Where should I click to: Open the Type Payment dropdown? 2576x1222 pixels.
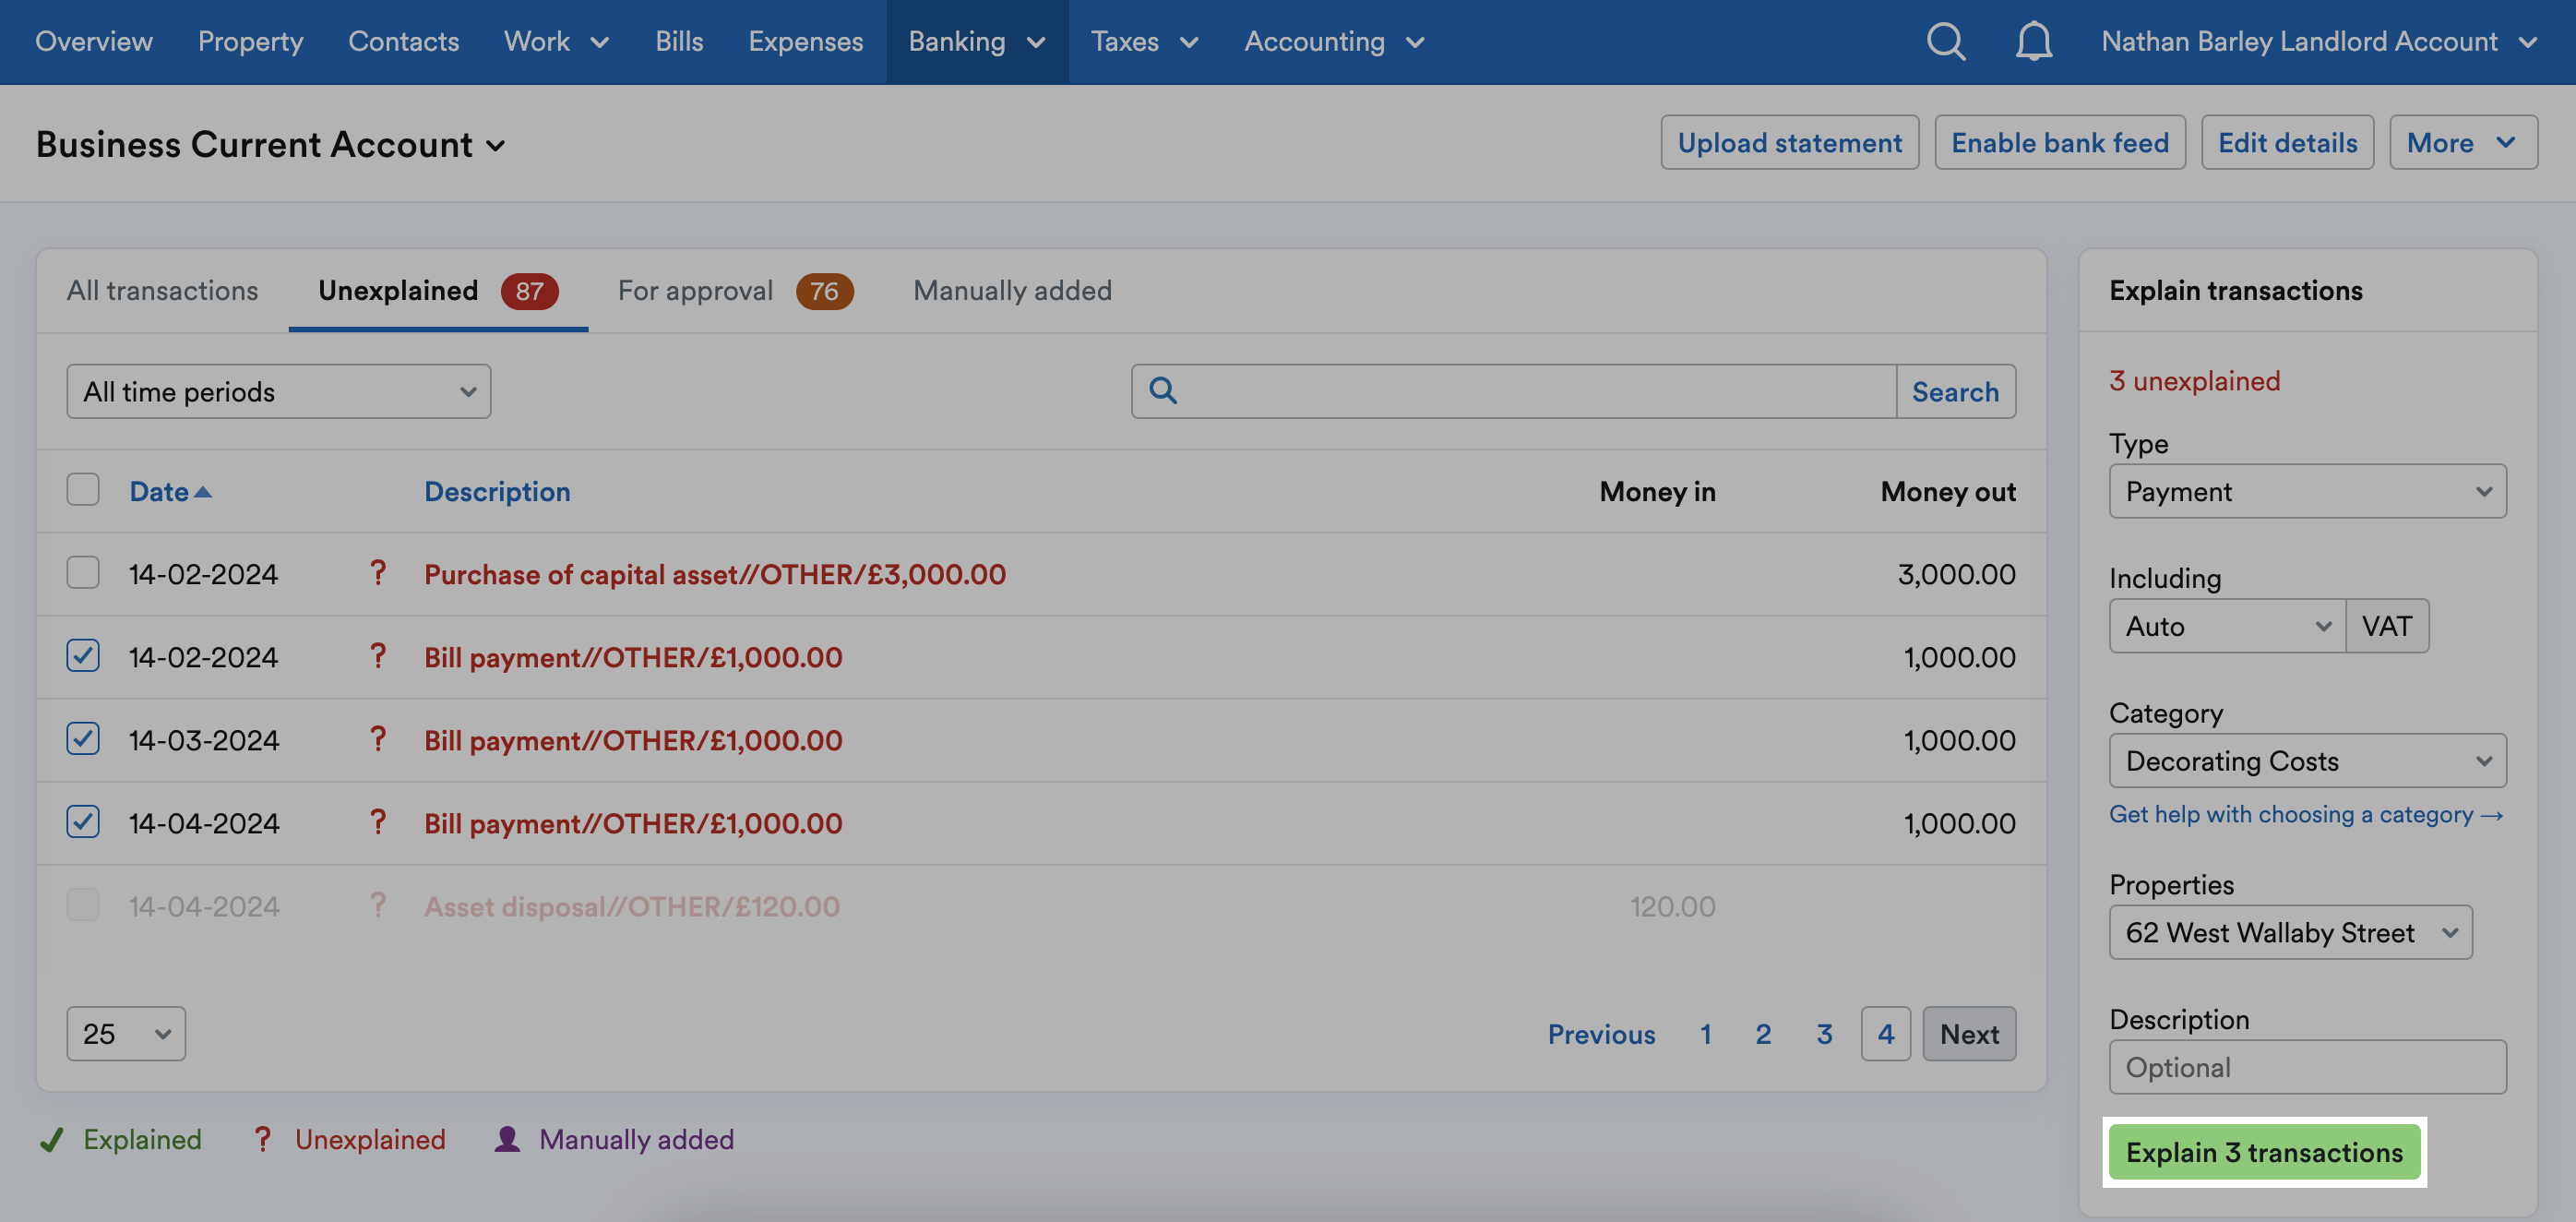[2307, 491]
